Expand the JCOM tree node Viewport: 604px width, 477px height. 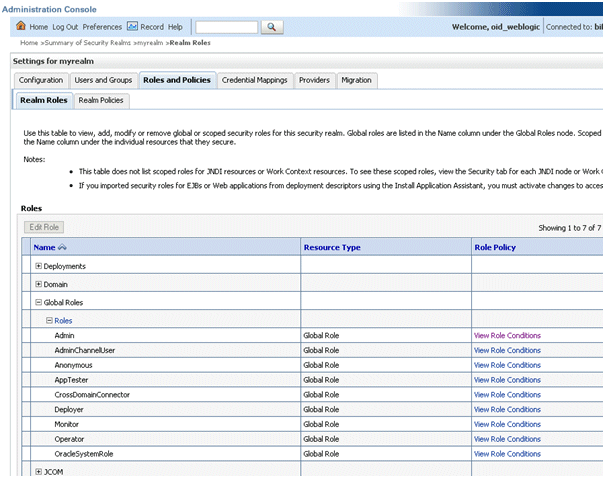tap(39, 471)
